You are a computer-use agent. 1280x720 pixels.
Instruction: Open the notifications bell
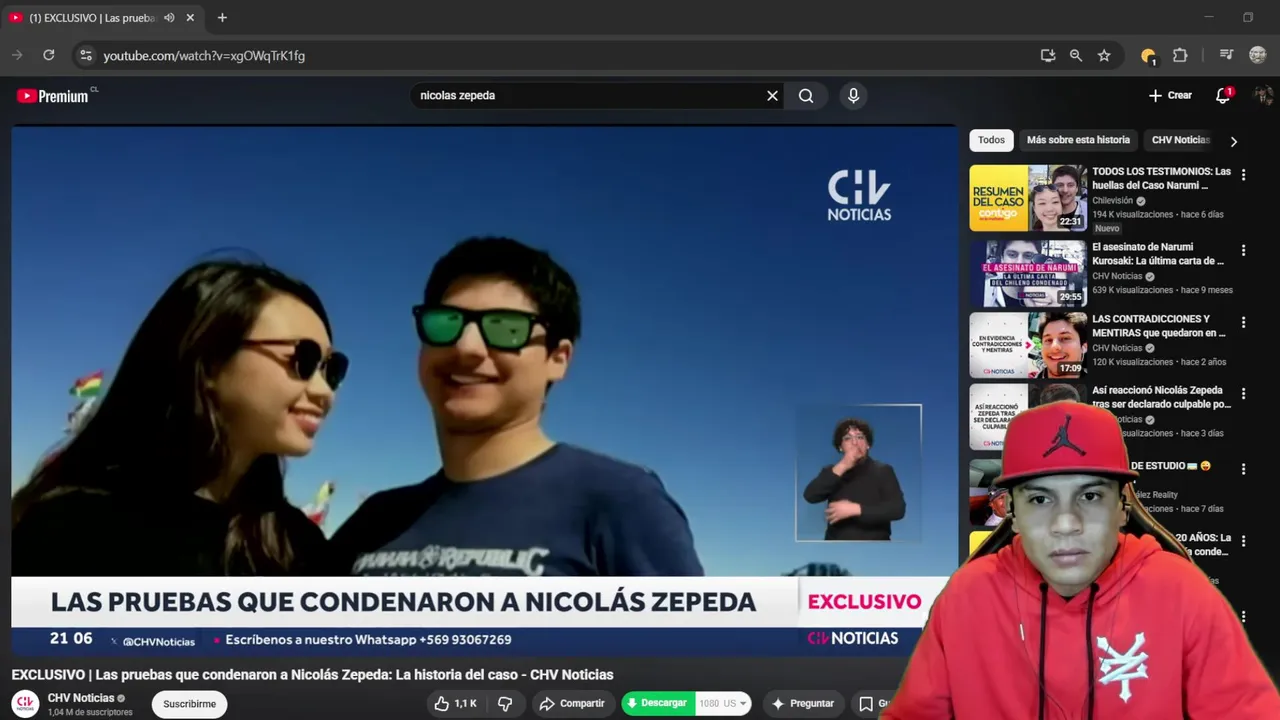pyautogui.click(x=1222, y=96)
